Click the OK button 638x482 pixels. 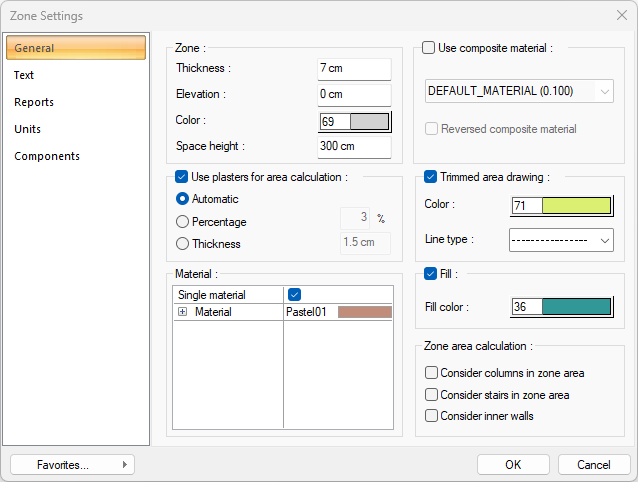click(x=513, y=464)
